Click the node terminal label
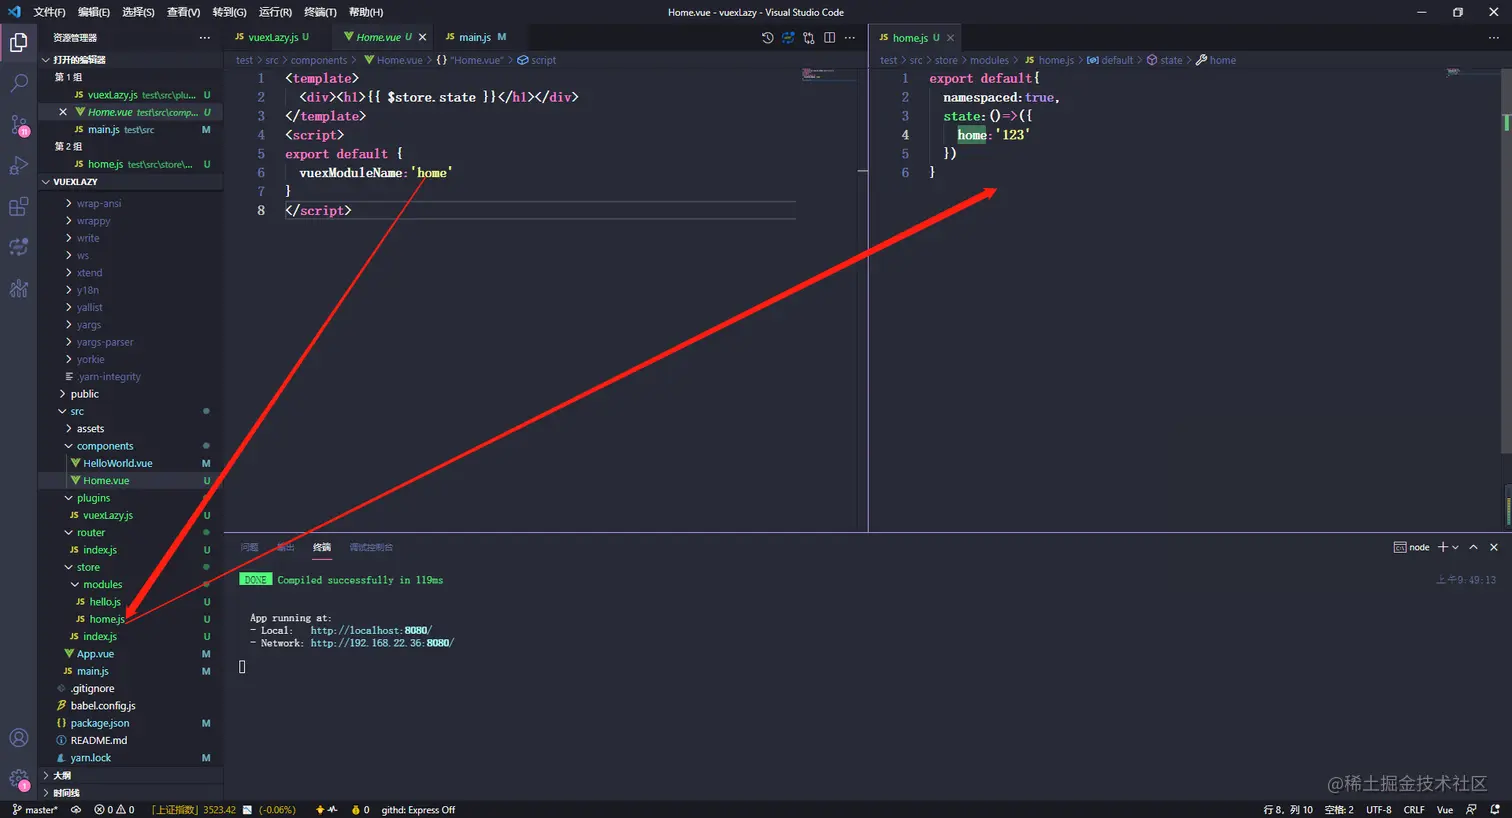The height and width of the screenshot is (818, 1512). tap(1411, 547)
